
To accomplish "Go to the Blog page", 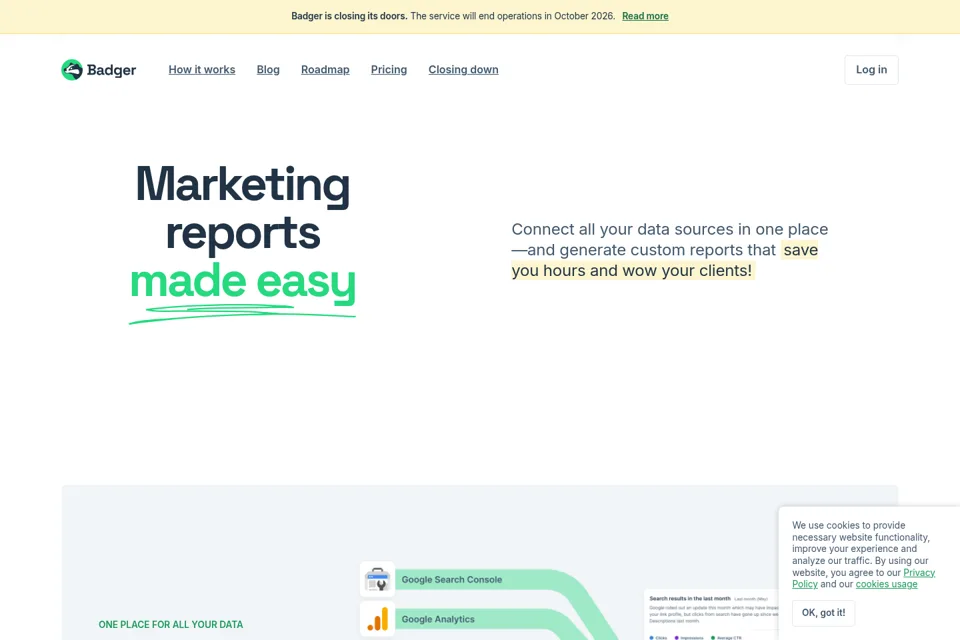I will (268, 70).
